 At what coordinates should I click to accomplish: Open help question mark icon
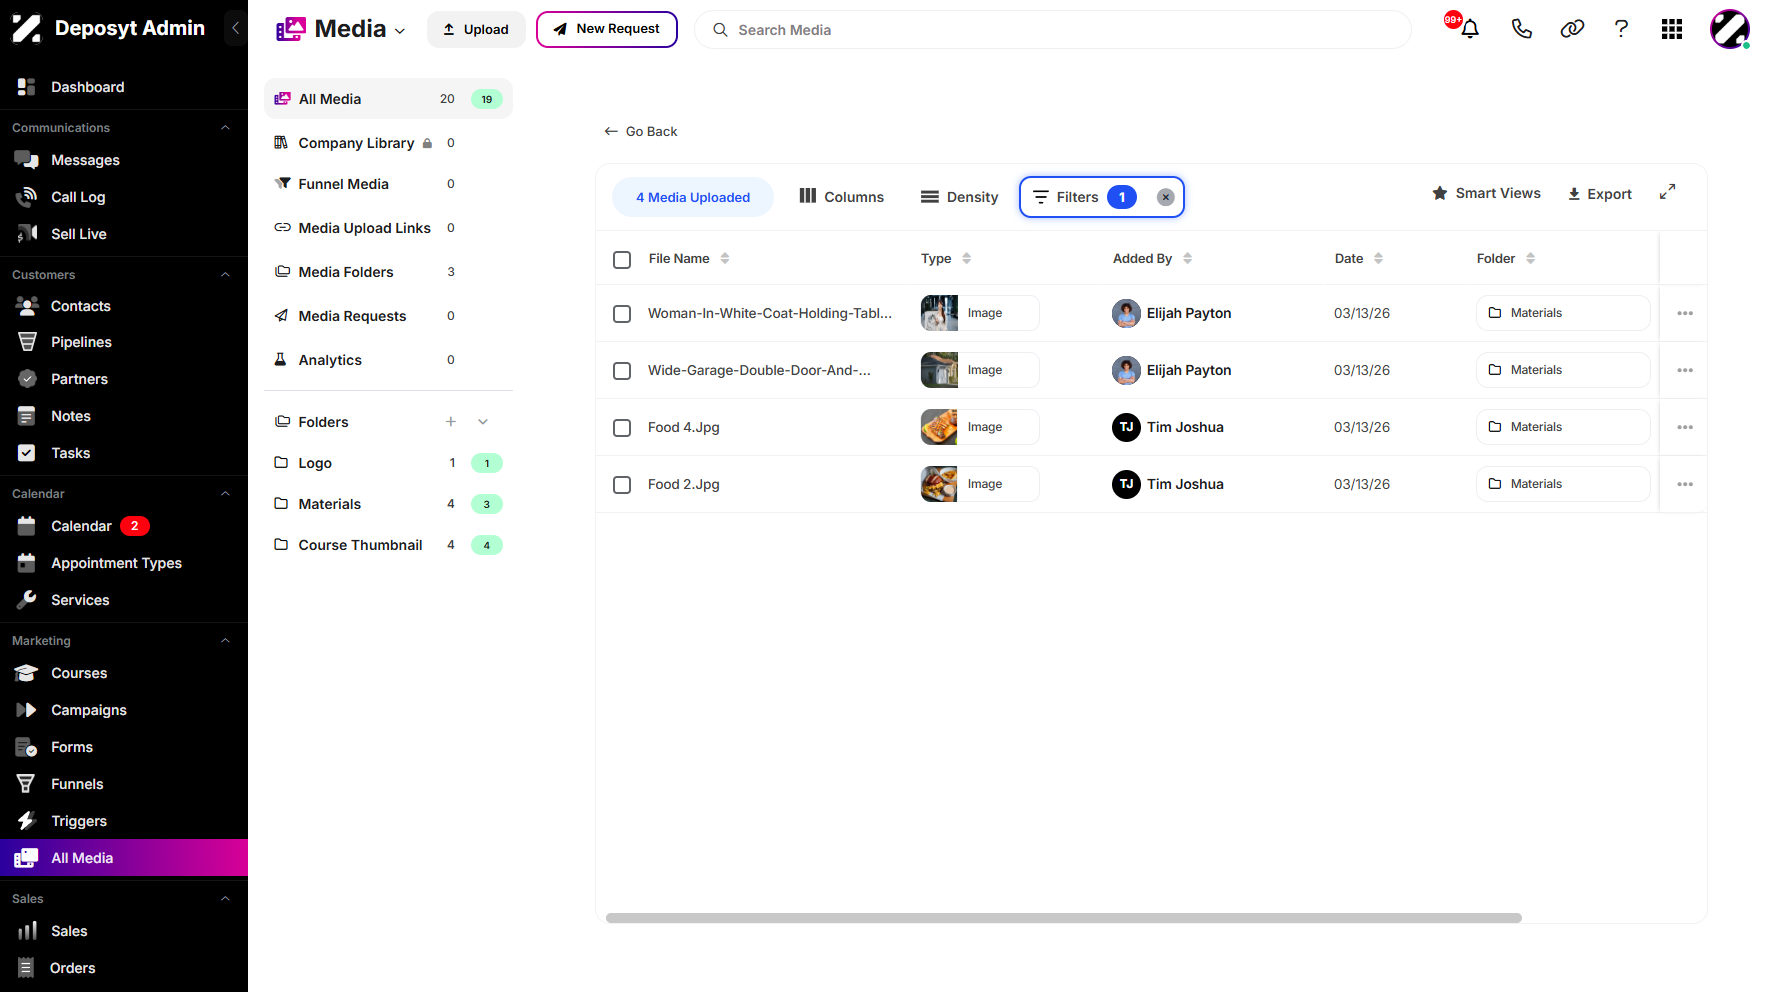[1621, 29]
